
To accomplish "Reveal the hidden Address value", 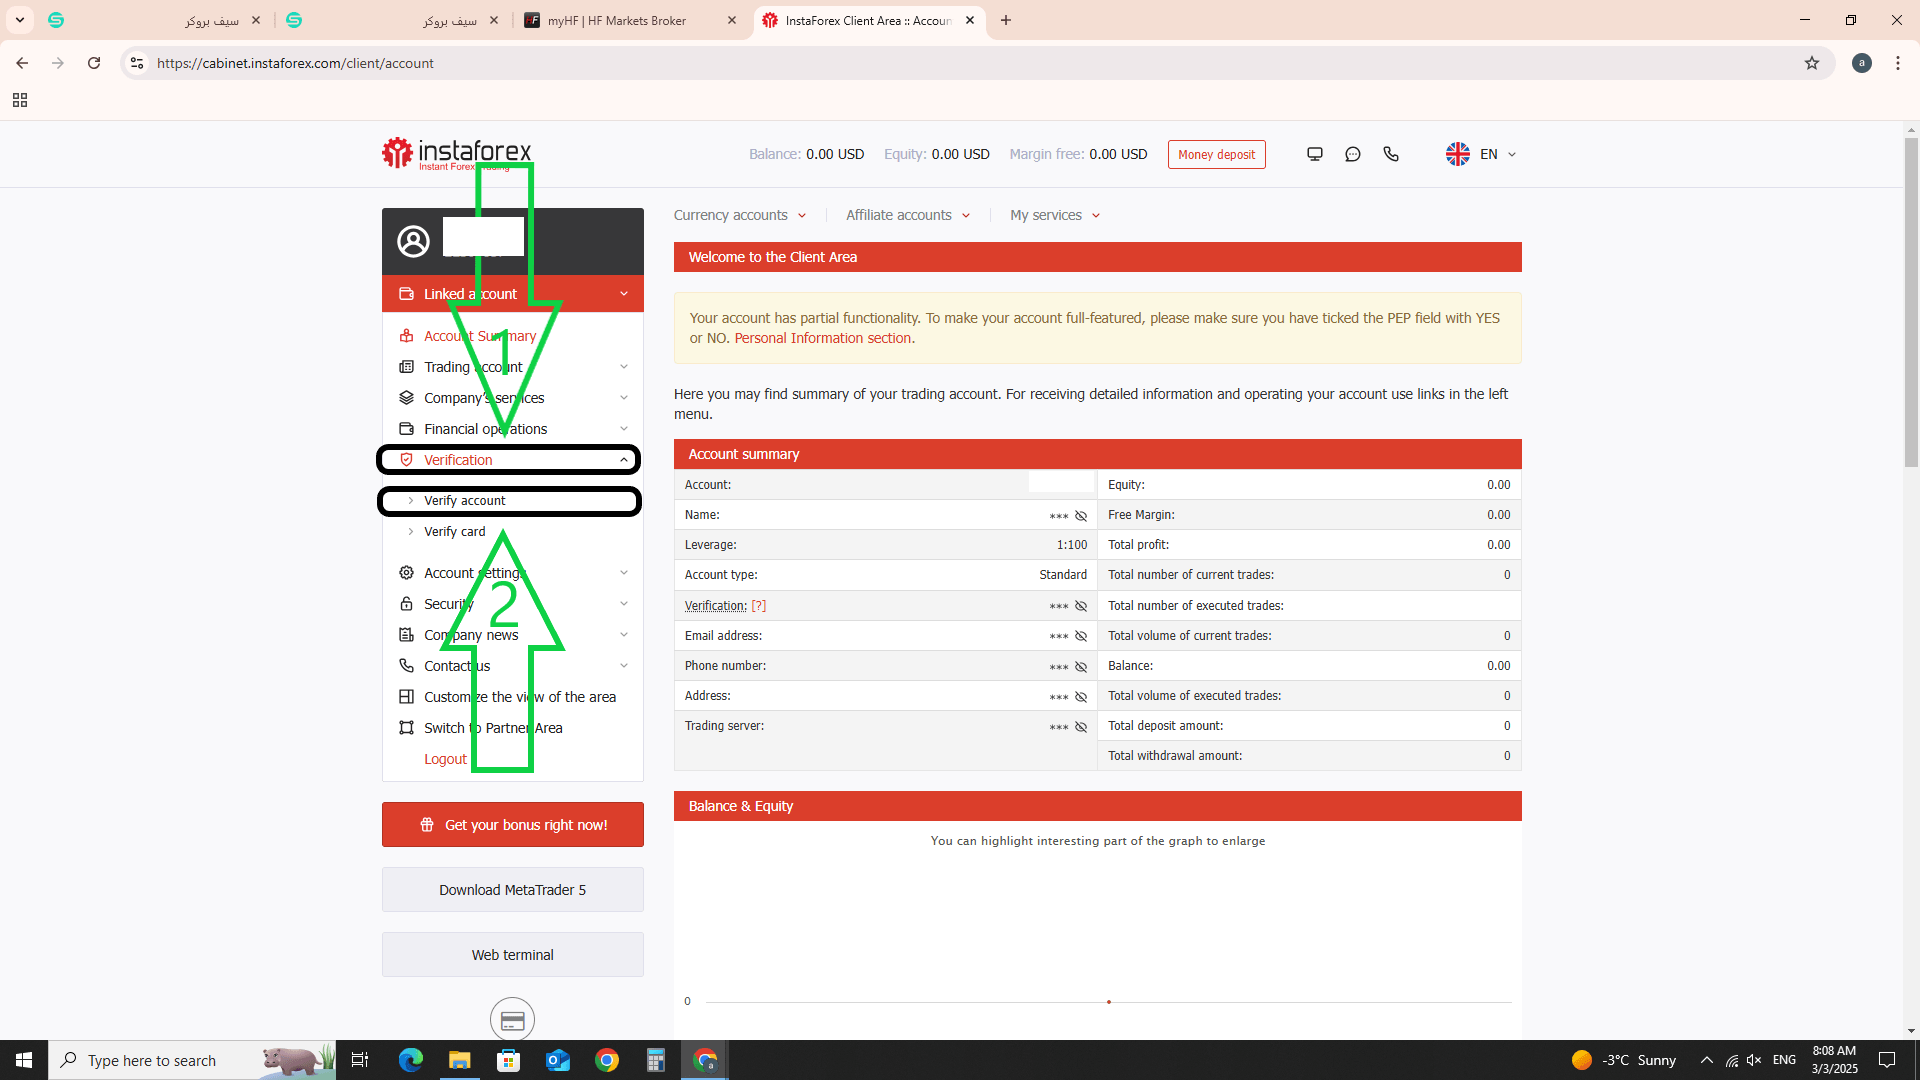I will (x=1081, y=696).
